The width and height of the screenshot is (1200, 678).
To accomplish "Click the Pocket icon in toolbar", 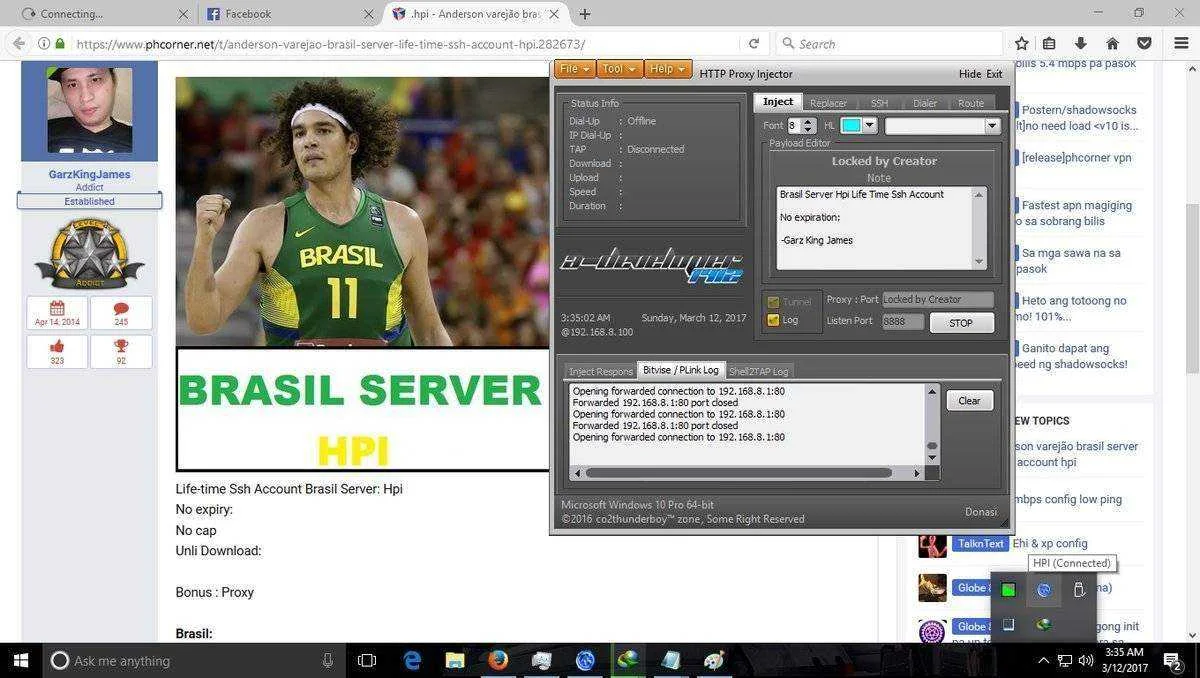I will pos(1144,44).
